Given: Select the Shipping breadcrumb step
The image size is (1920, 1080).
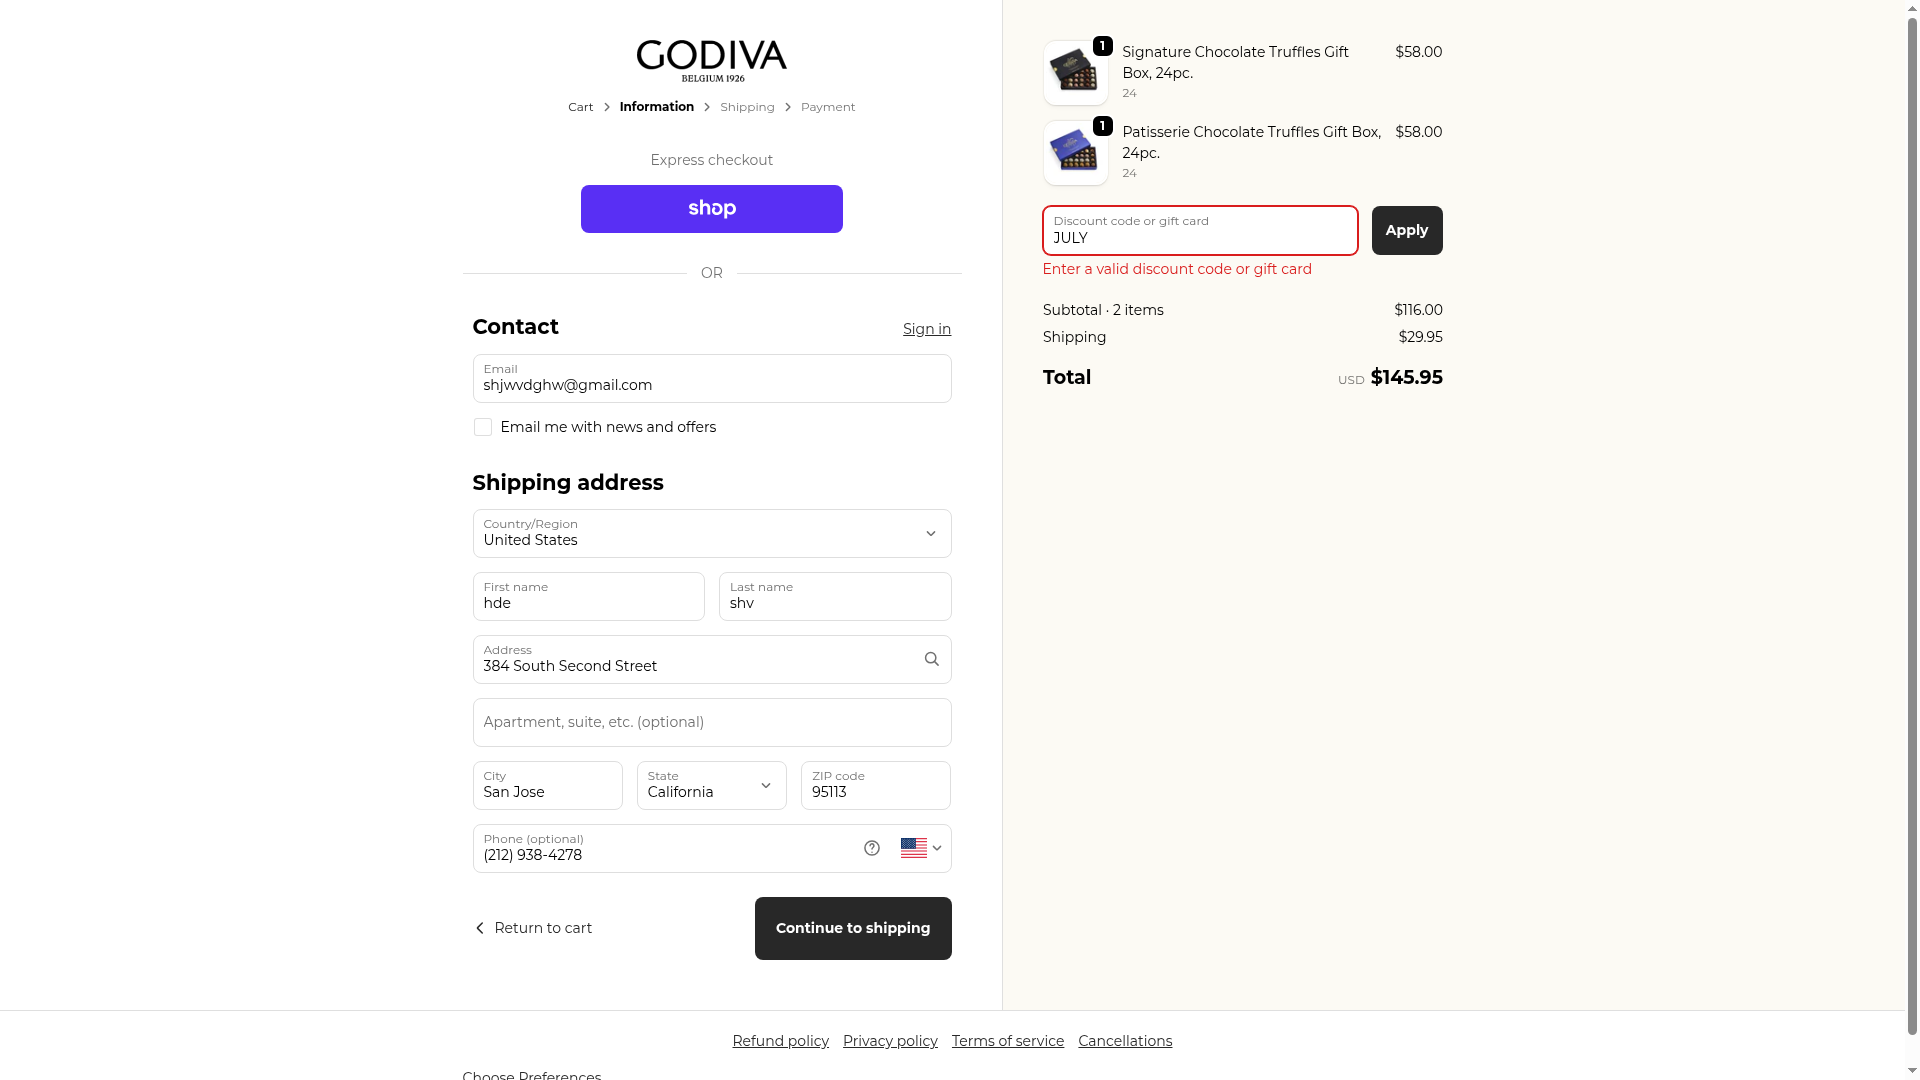Looking at the screenshot, I should click(x=747, y=107).
